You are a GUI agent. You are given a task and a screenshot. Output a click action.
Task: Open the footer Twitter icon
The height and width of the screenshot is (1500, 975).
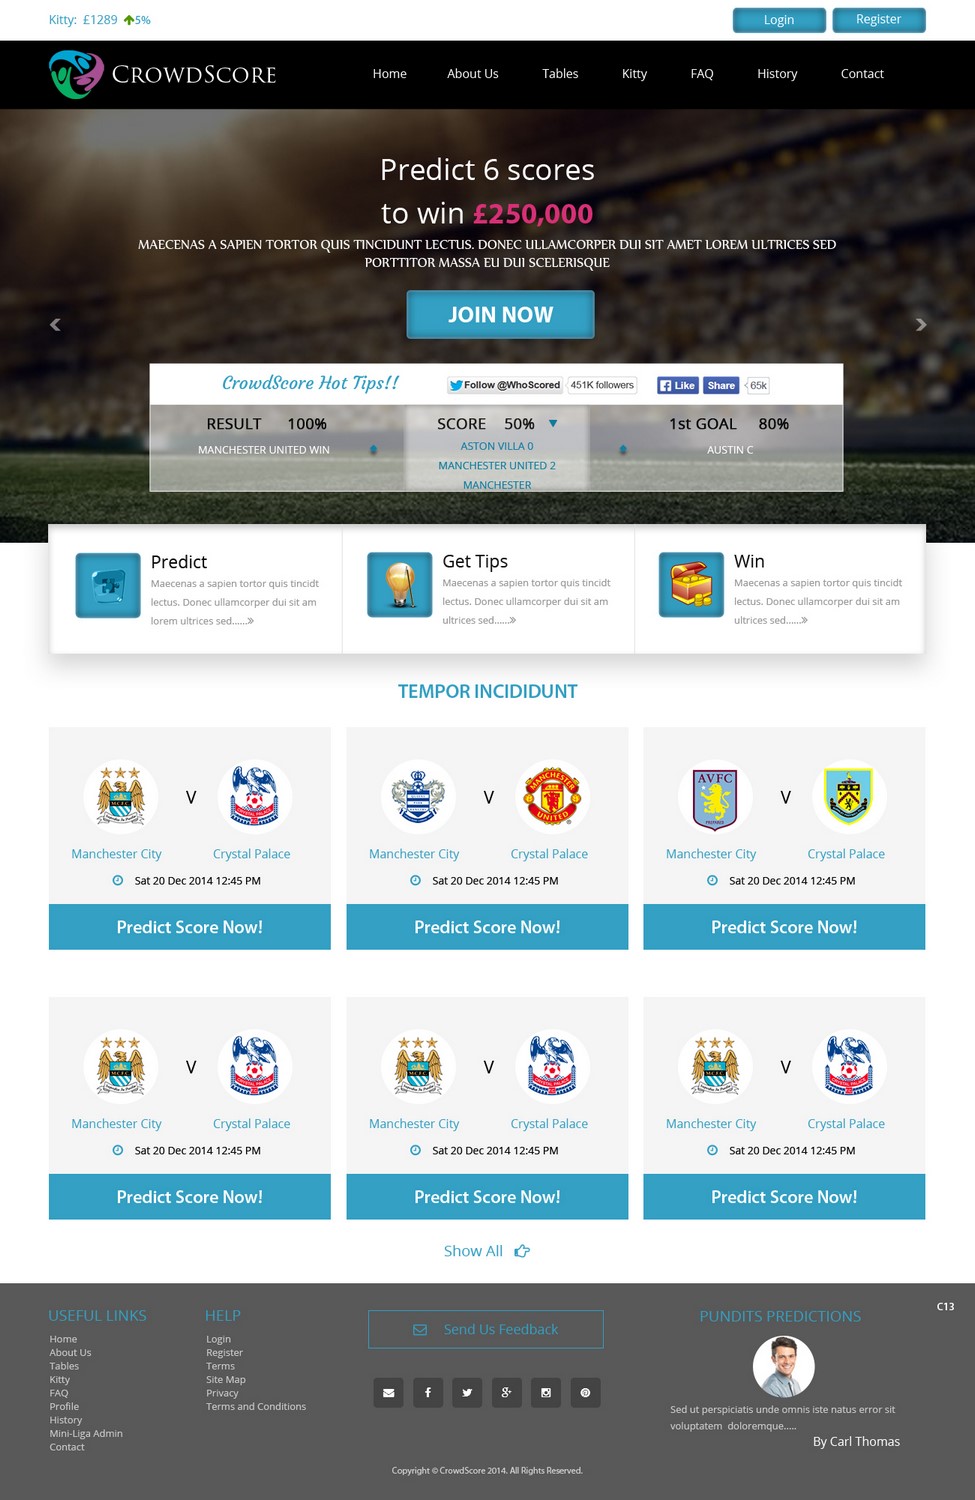pyautogui.click(x=467, y=1392)
